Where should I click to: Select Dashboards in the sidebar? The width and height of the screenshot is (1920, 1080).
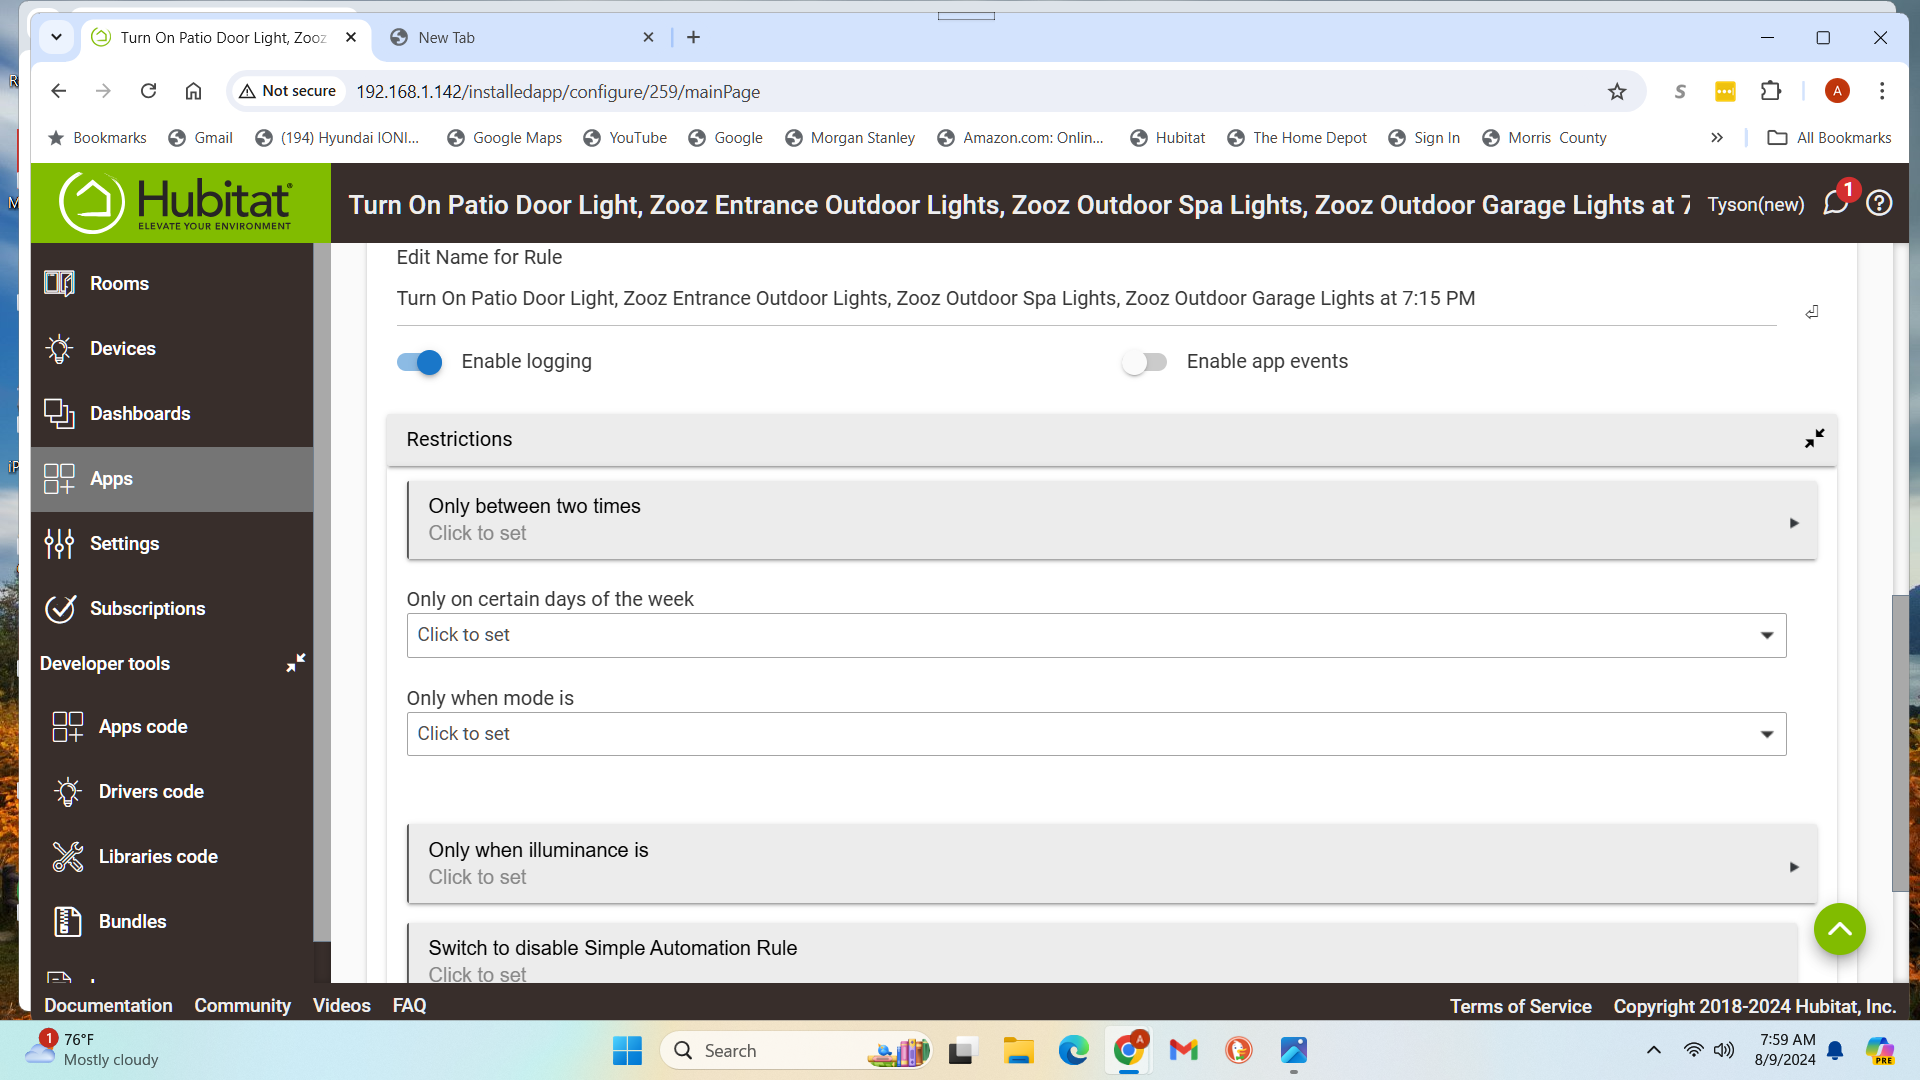click(x=140, y=413)
